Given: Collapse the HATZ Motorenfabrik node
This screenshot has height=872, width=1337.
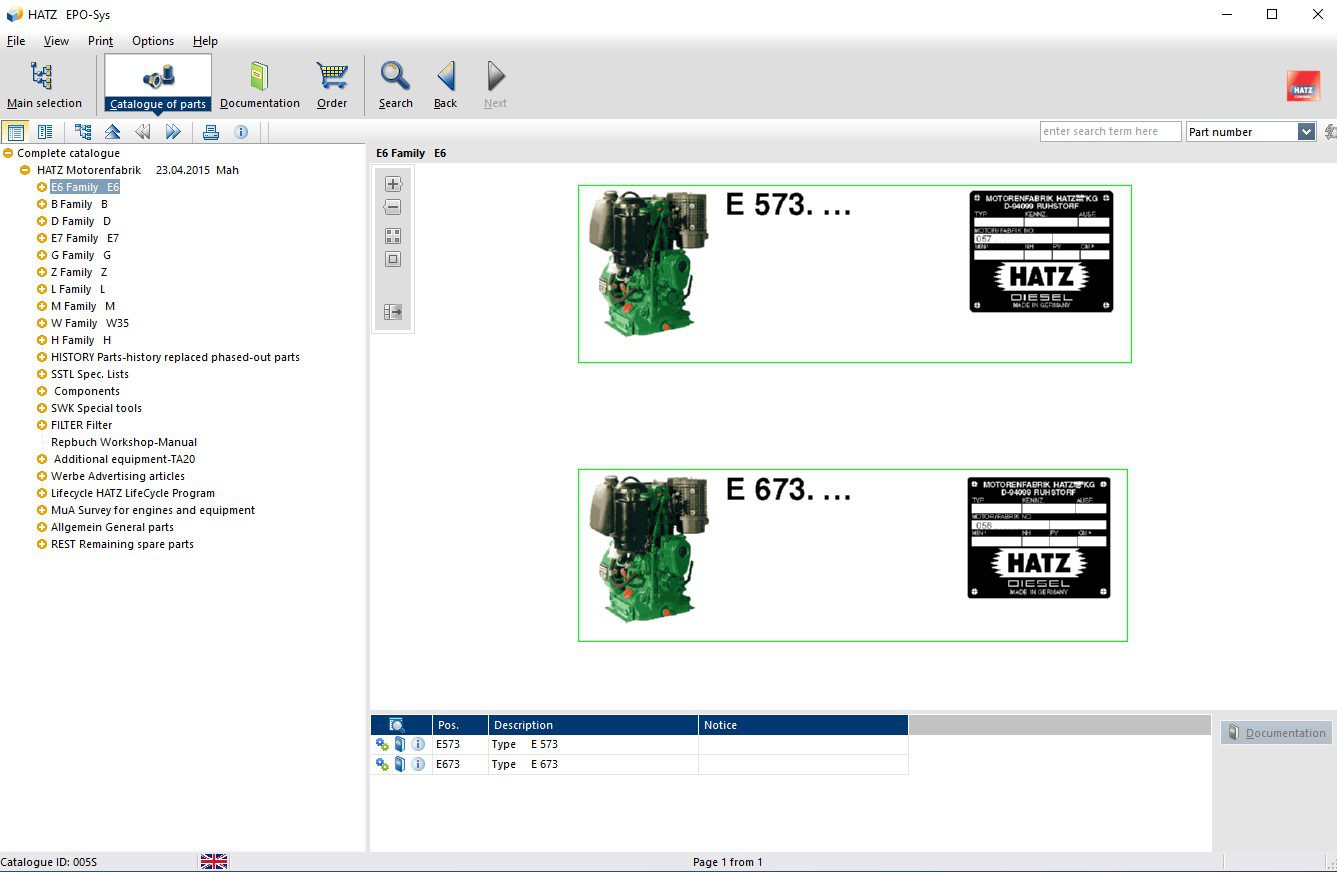Looking at the screenshot, I should [26, 170].
